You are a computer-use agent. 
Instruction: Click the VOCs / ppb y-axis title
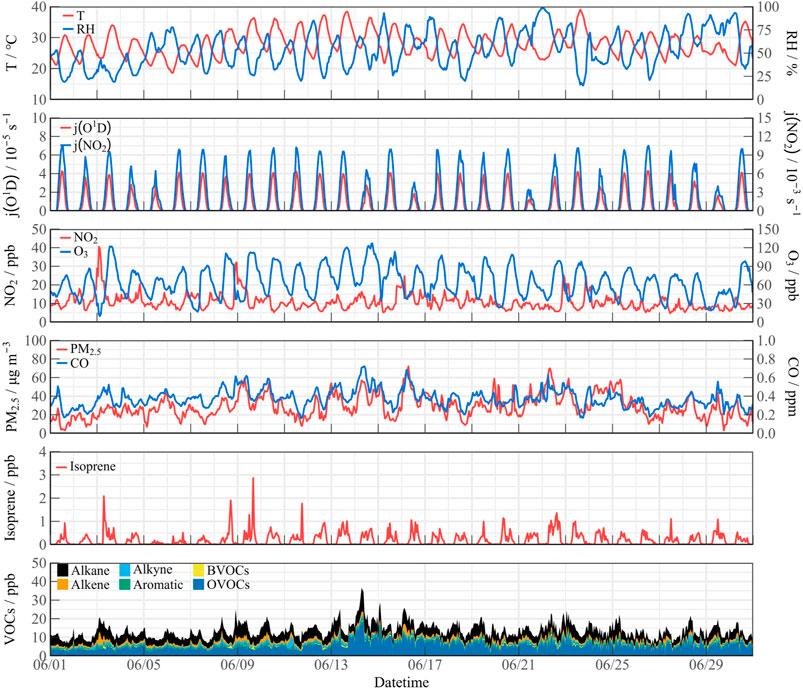click(11, 610)
